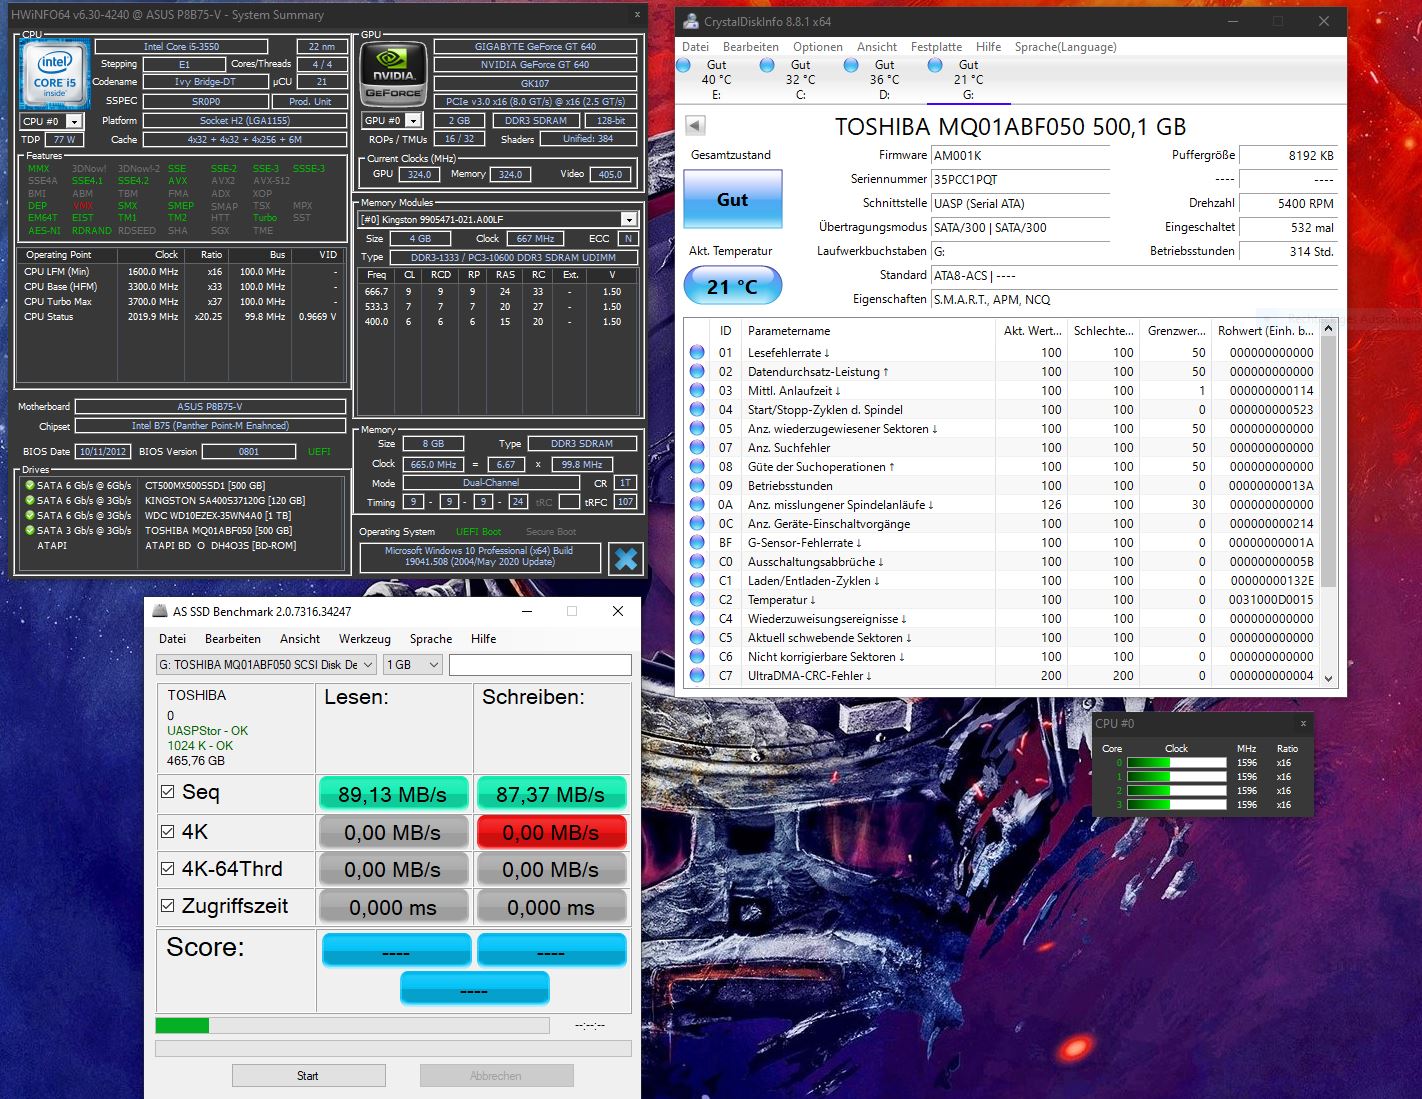Open the Kingston memory module dropdown

pyautogui.click(x=628, y=219)
